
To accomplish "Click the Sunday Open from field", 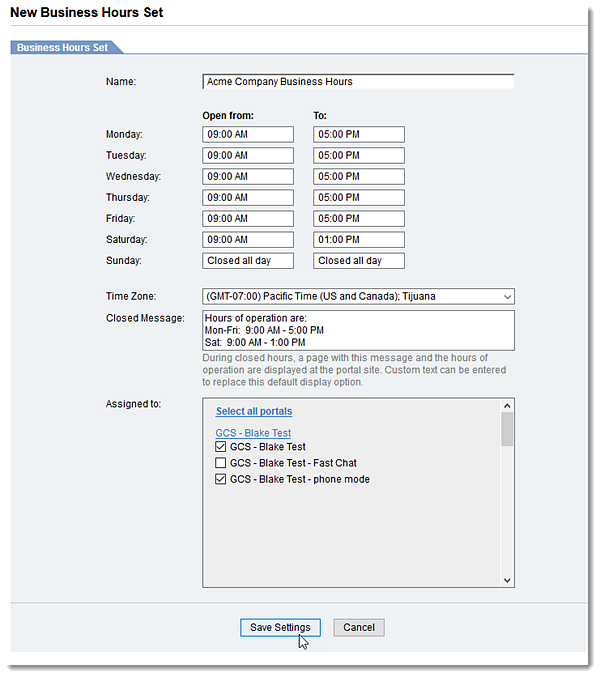I will [248, 261].
